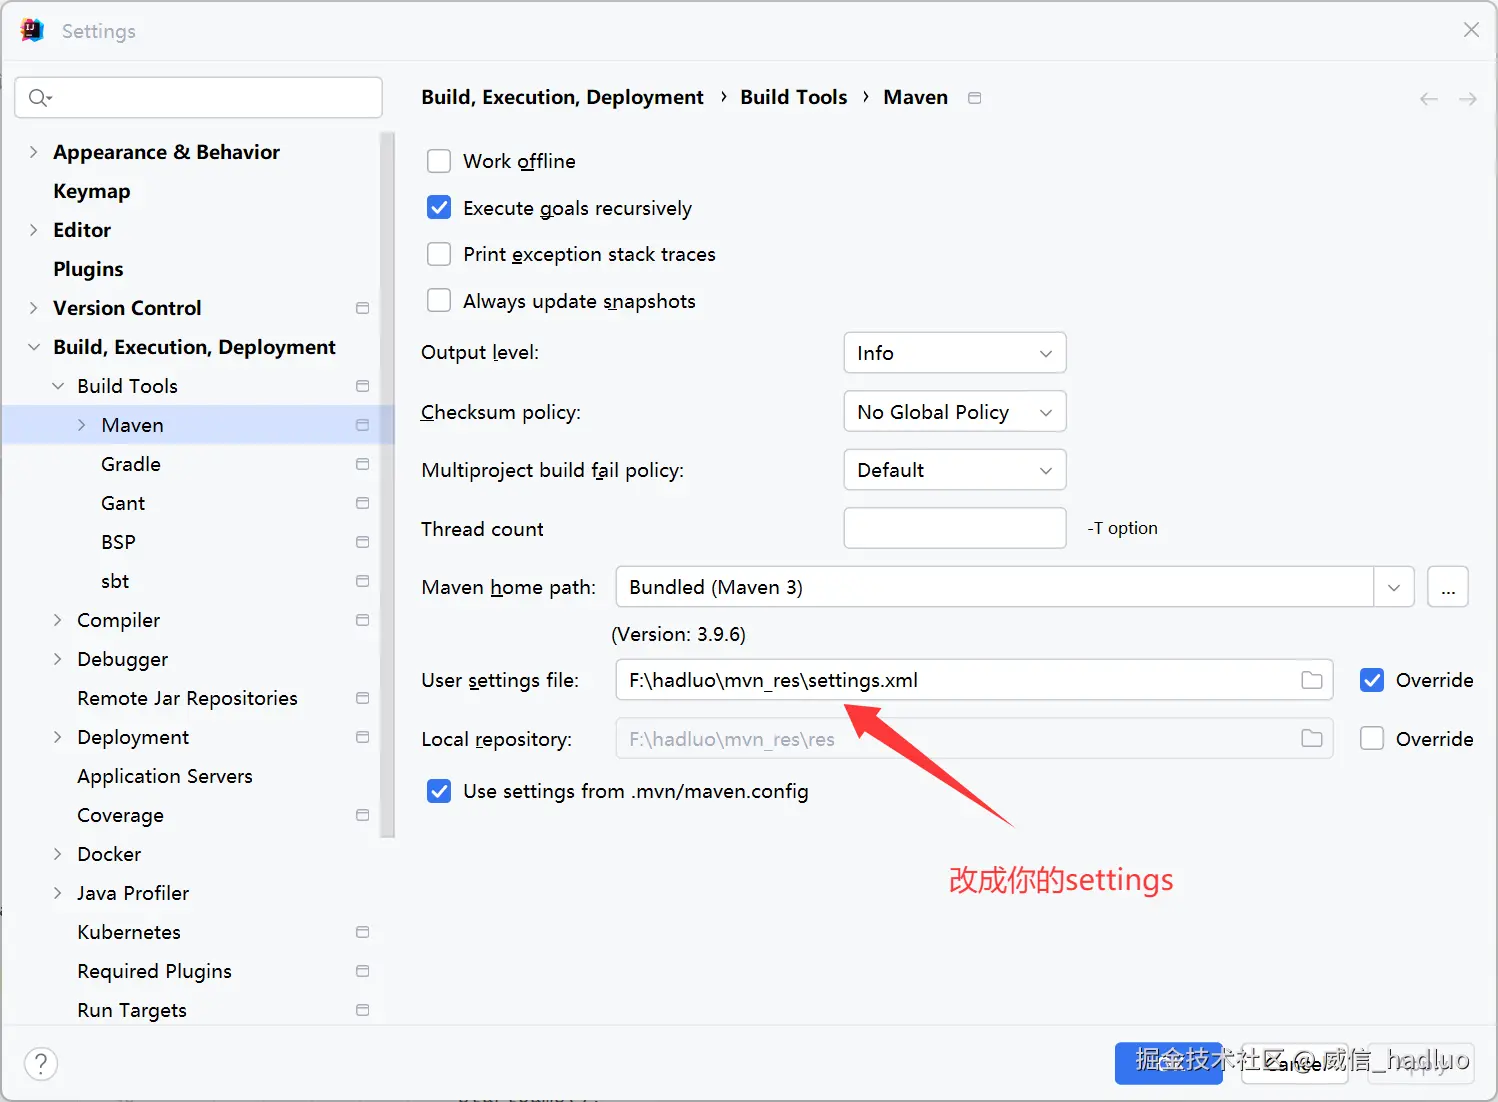Click the project icon on Deployment row

(x=363, y=737)
